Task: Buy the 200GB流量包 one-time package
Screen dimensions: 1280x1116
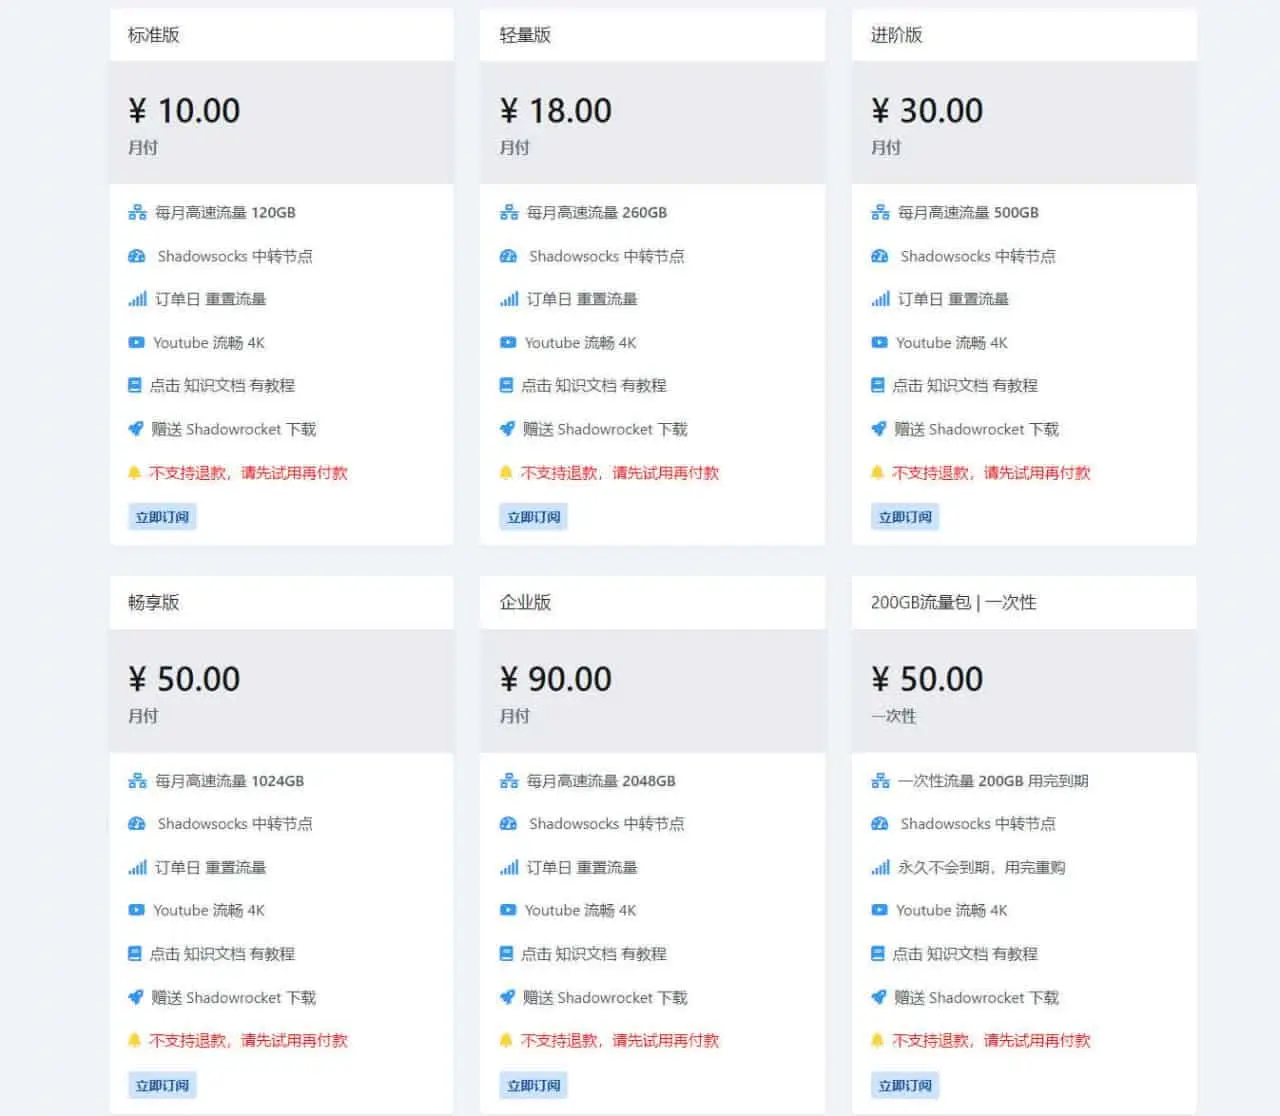Action: [x=905, y=1085]
